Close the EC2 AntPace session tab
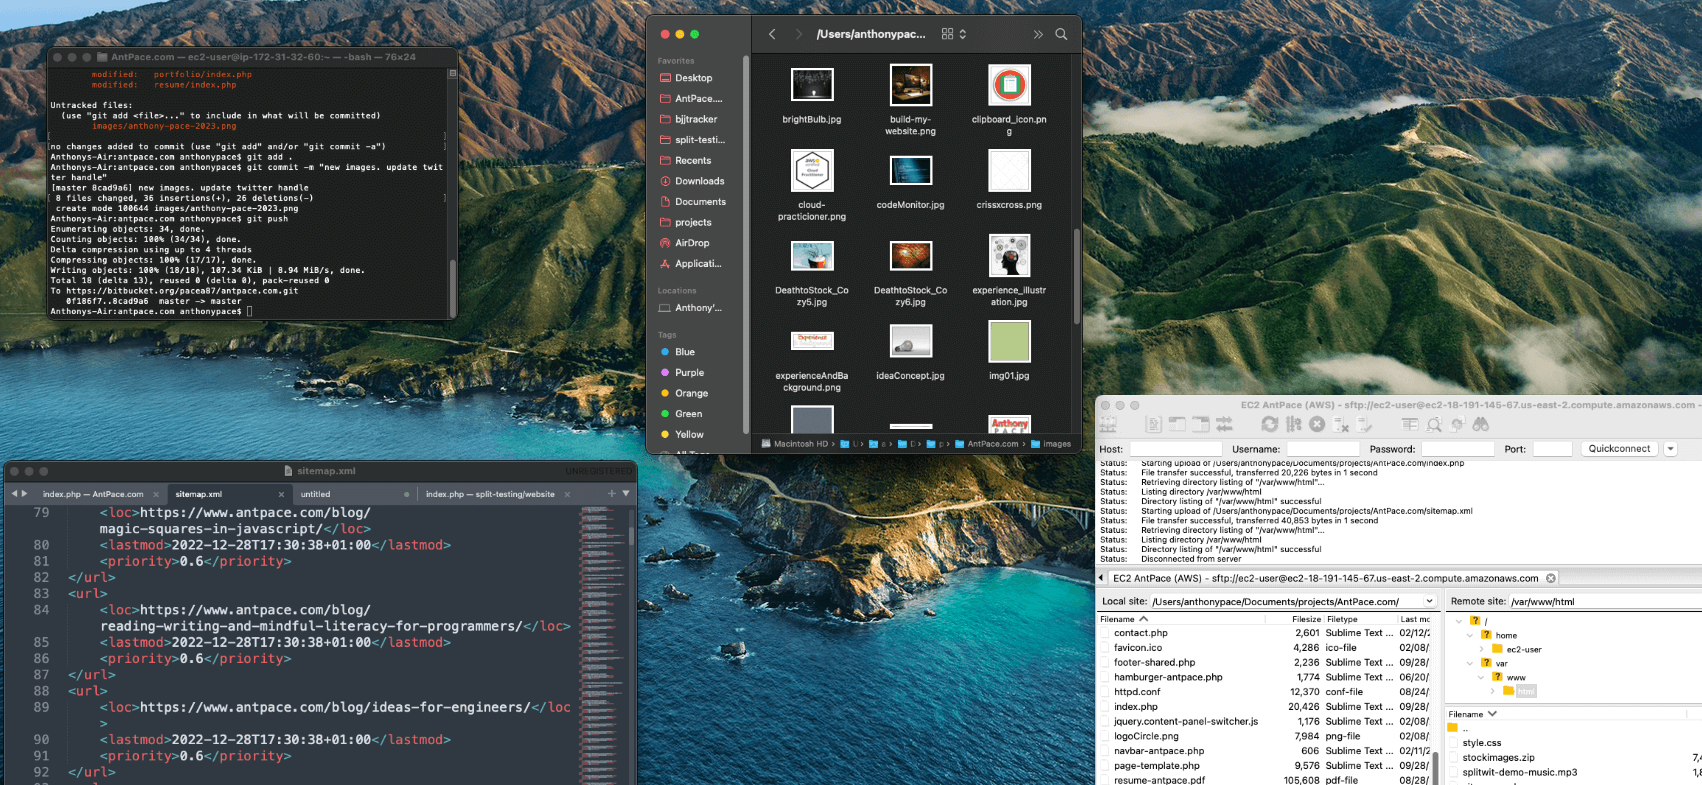 point(1551,578)
